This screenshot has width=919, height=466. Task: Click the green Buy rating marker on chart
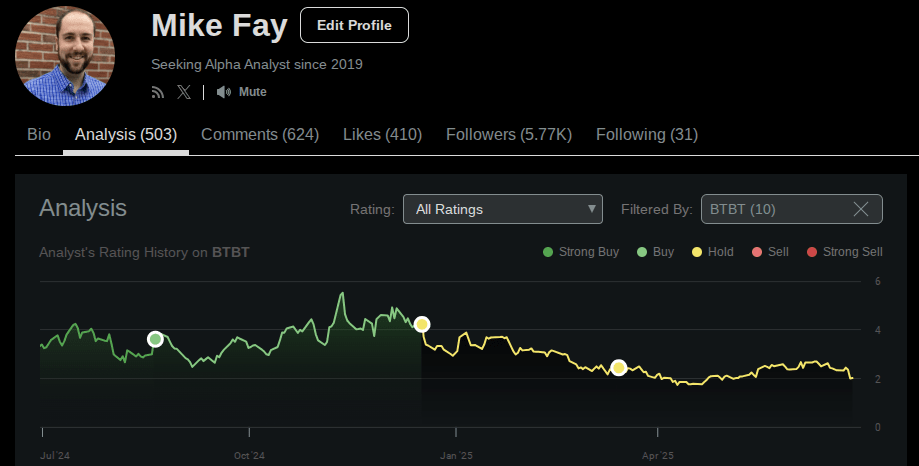click(x=155, y=339)
